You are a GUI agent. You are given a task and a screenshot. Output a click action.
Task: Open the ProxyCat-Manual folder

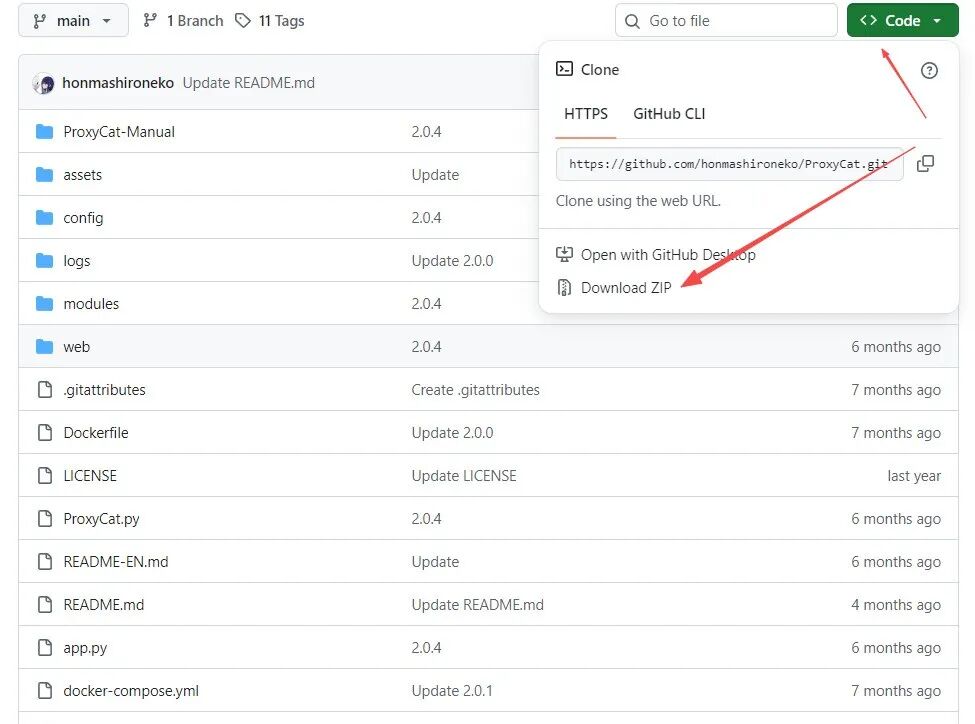pos(119,132)
